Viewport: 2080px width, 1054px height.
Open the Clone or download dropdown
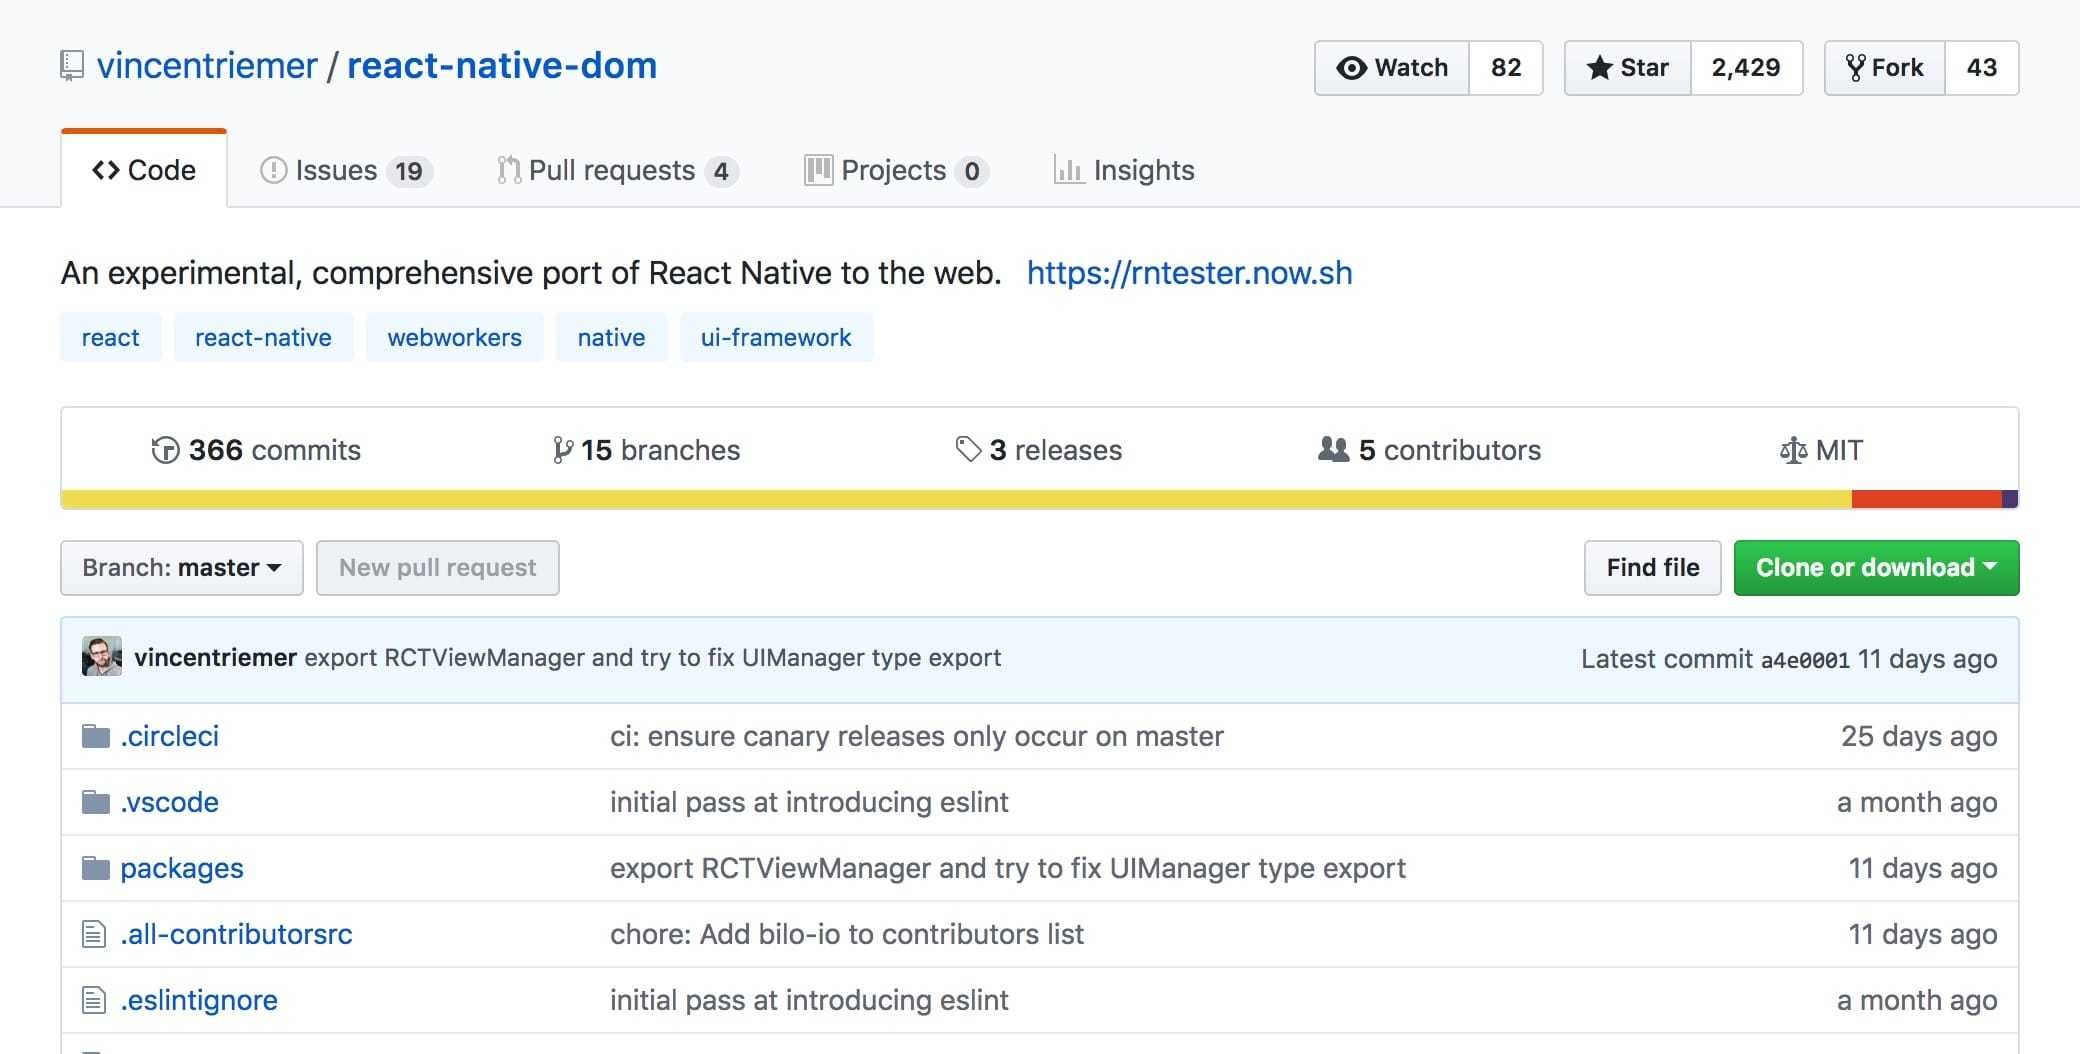pyautogui.click(x=1876, y=568)
